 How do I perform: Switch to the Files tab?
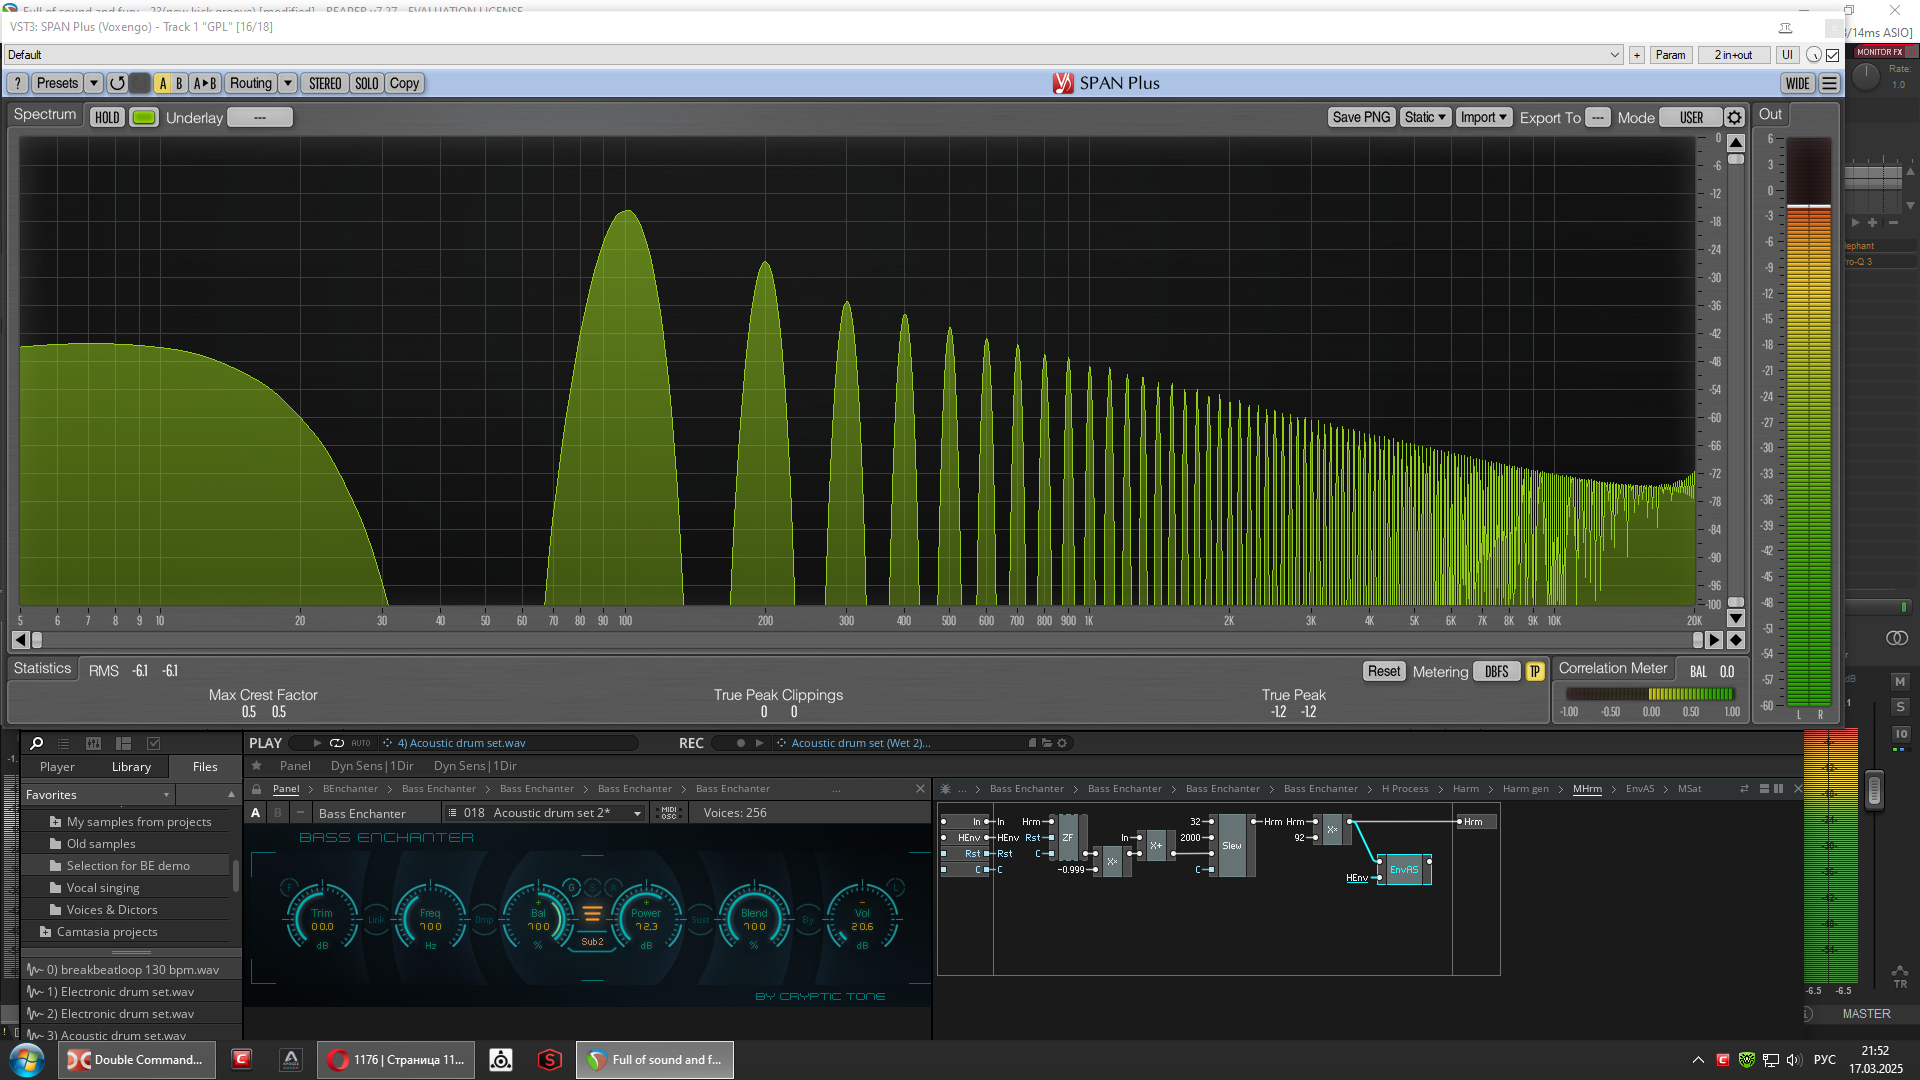point(205,767)
